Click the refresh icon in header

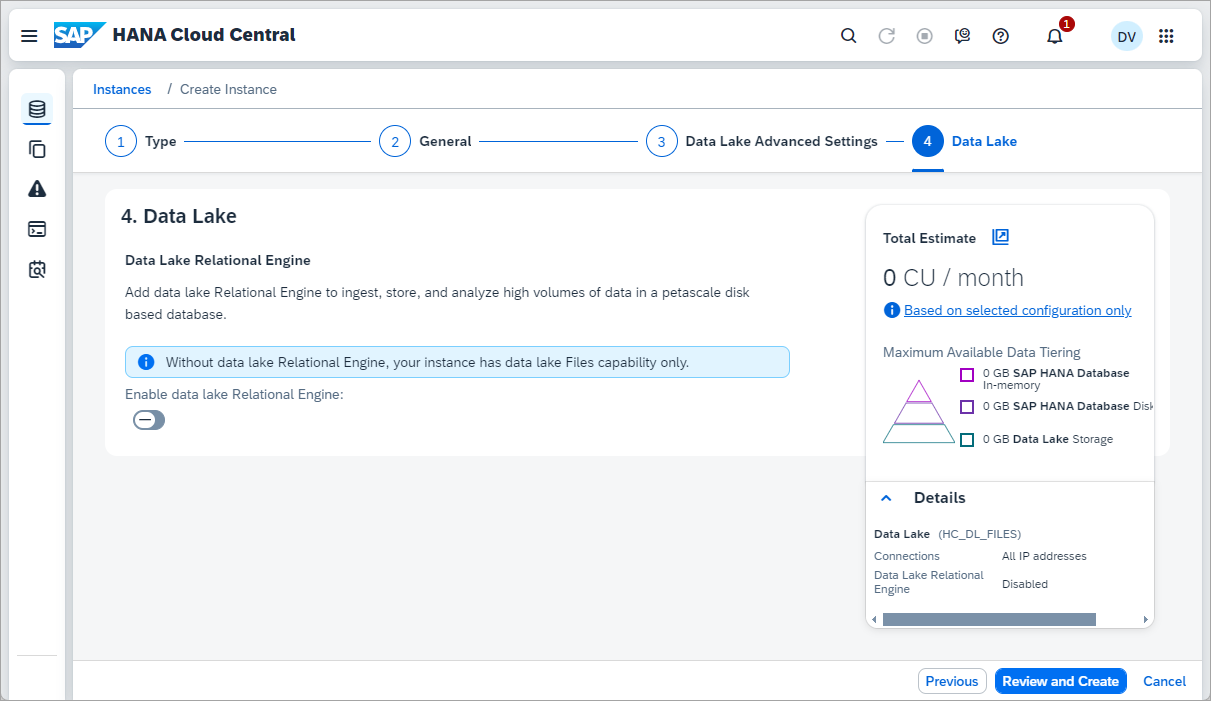click(886, 36)
